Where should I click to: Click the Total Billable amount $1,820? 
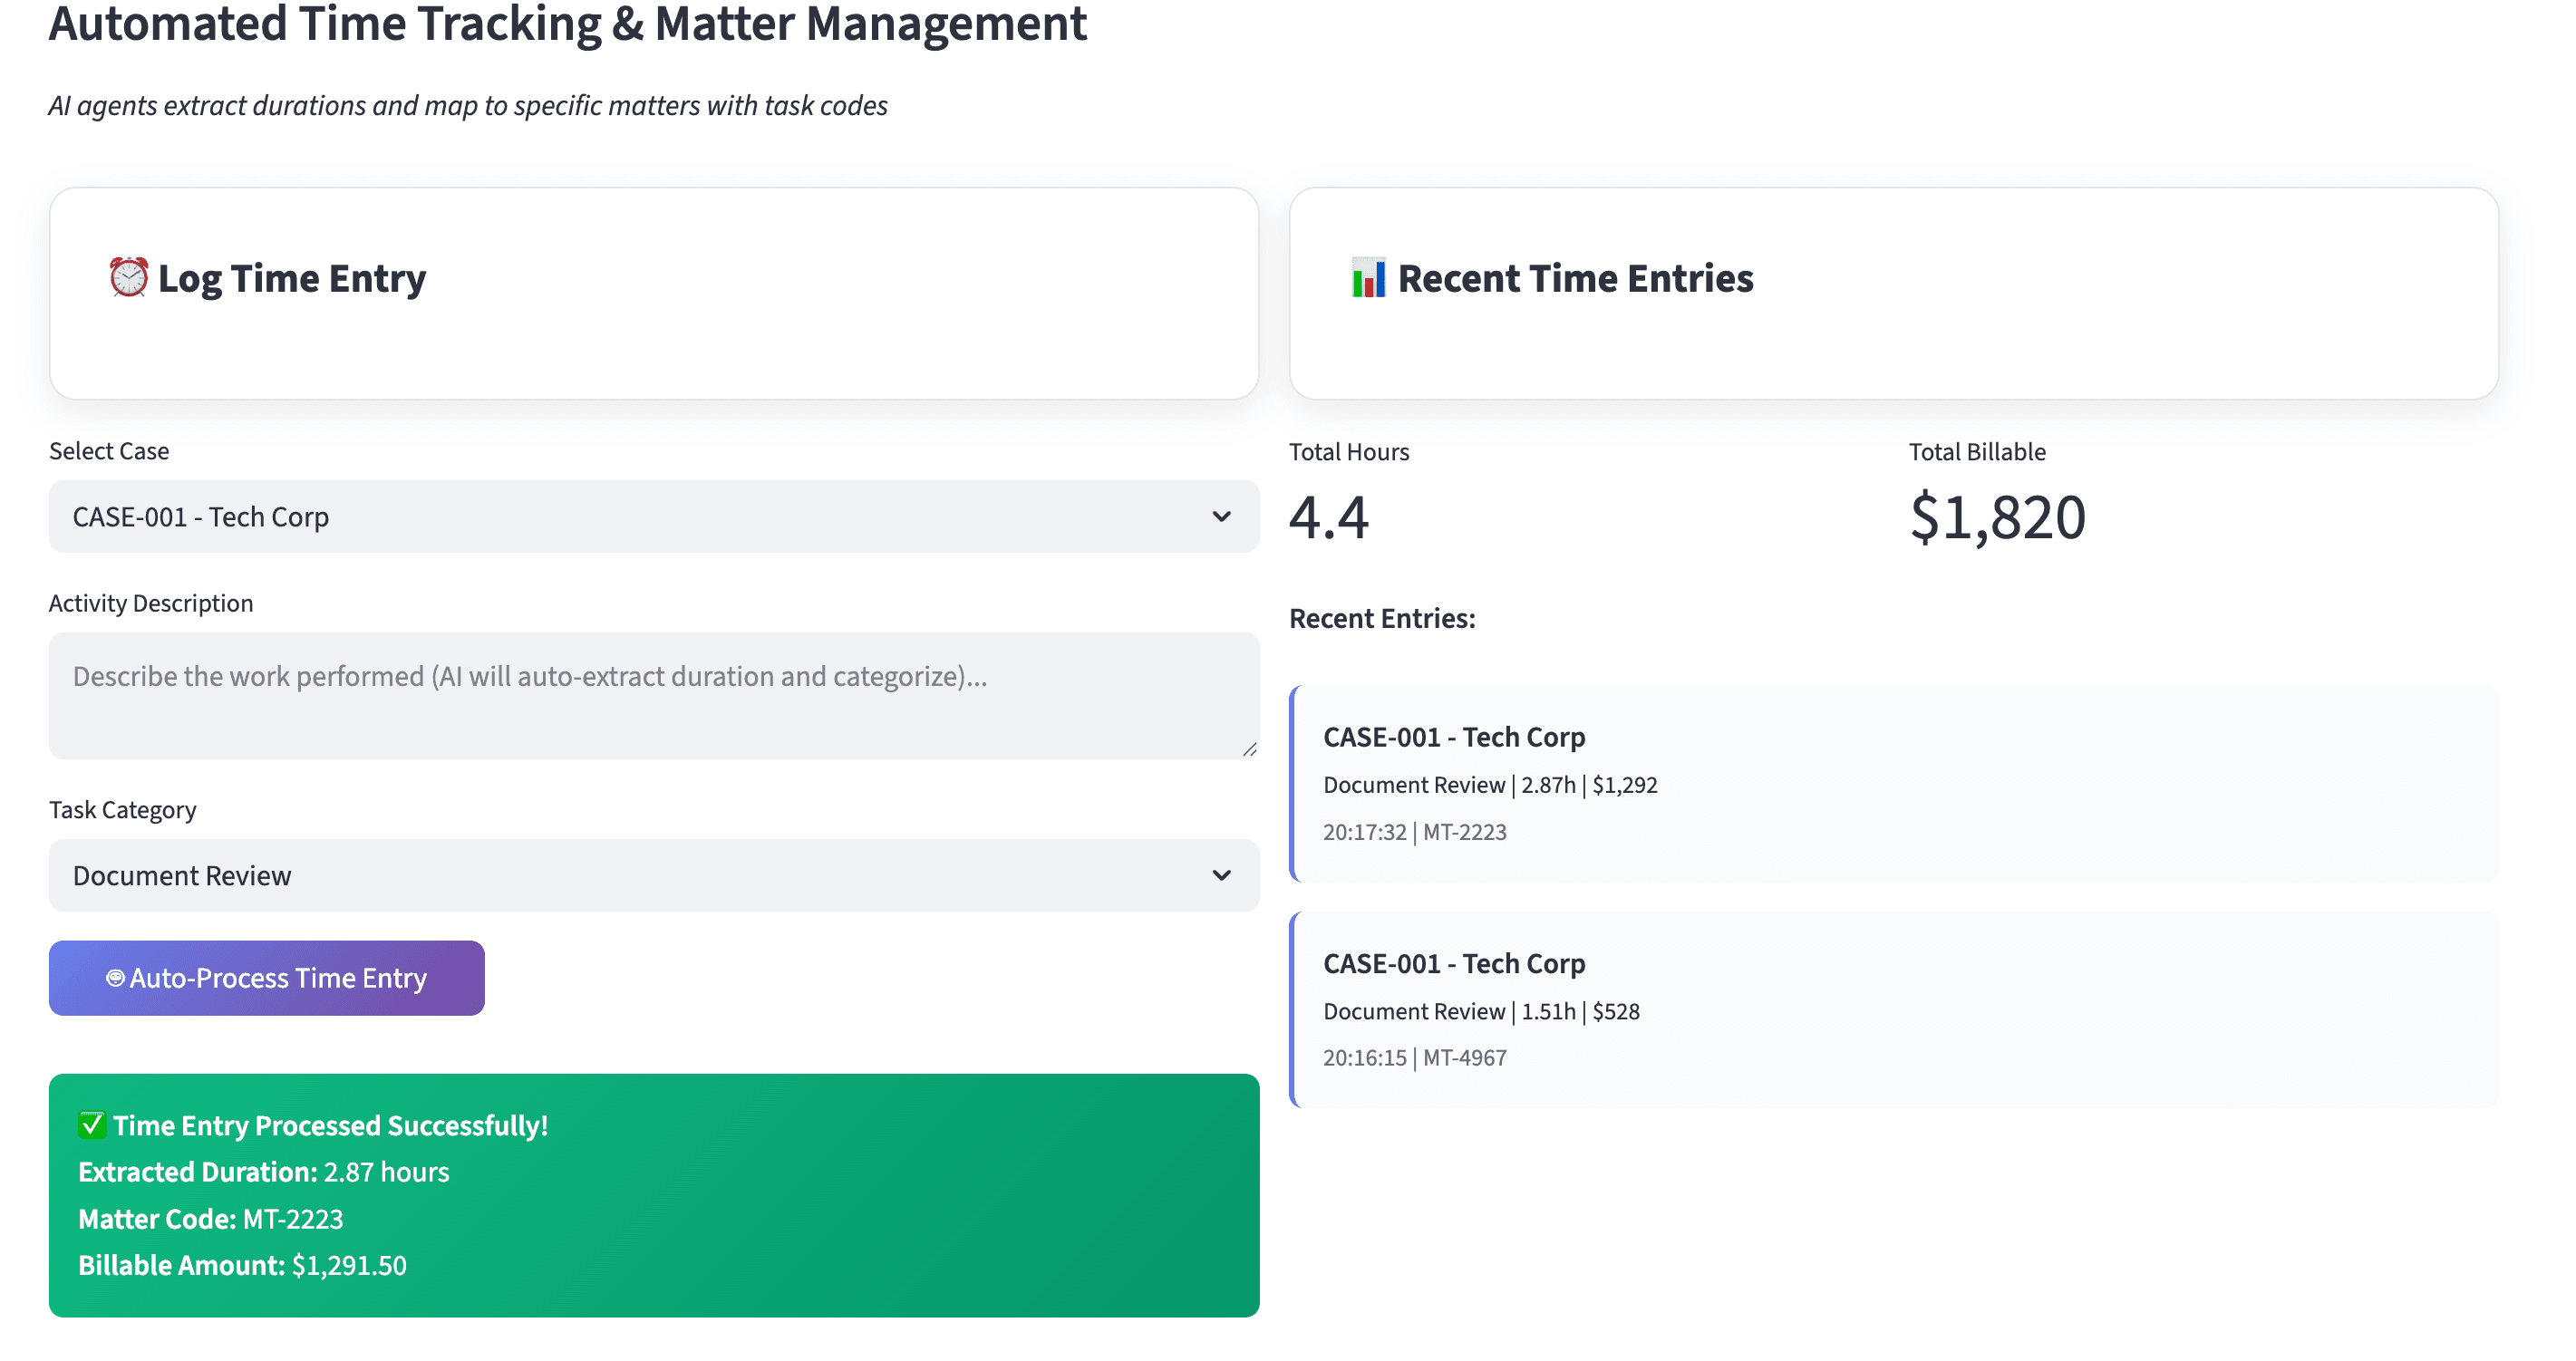coord(1997,518)
